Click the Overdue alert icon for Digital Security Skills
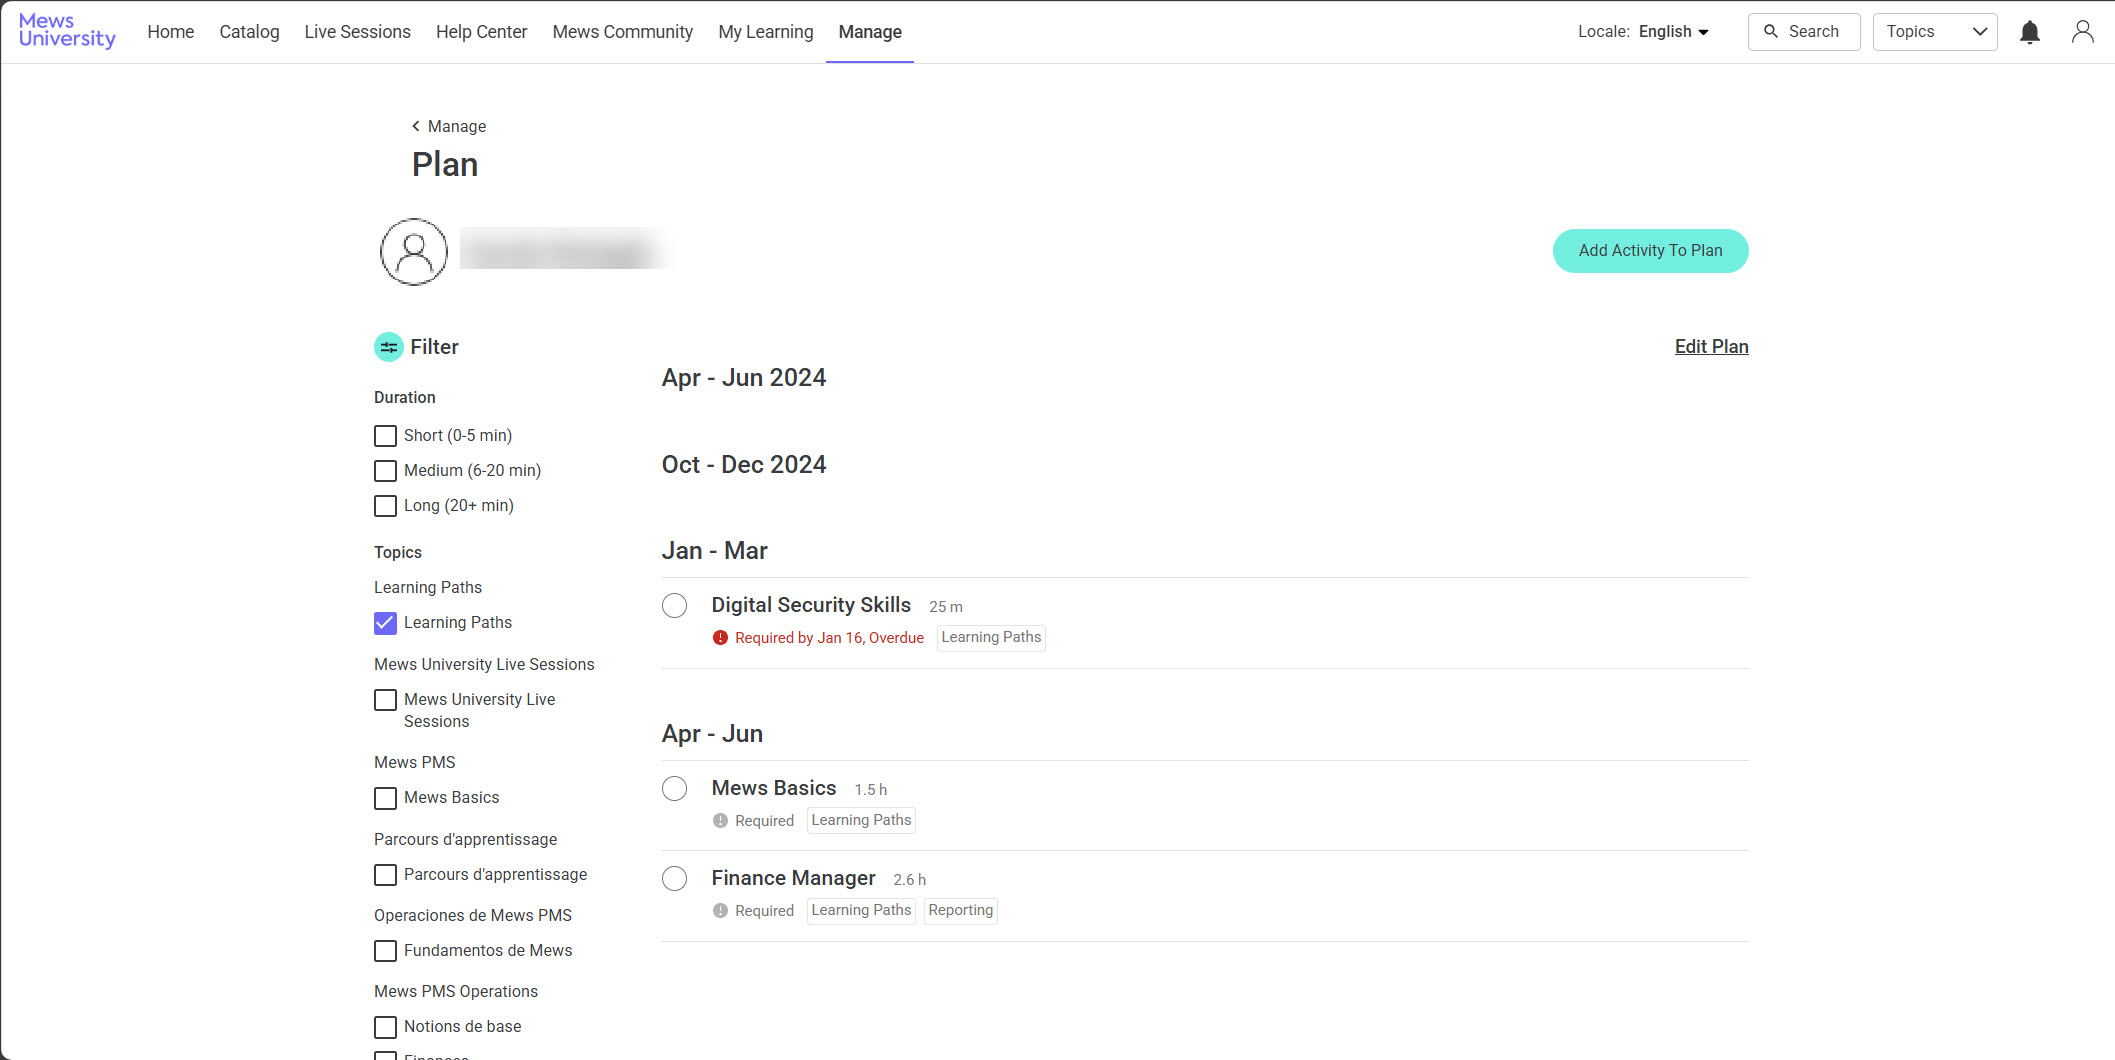The width and height of the screenshot is (2115, 1060). tap(720, 638)
